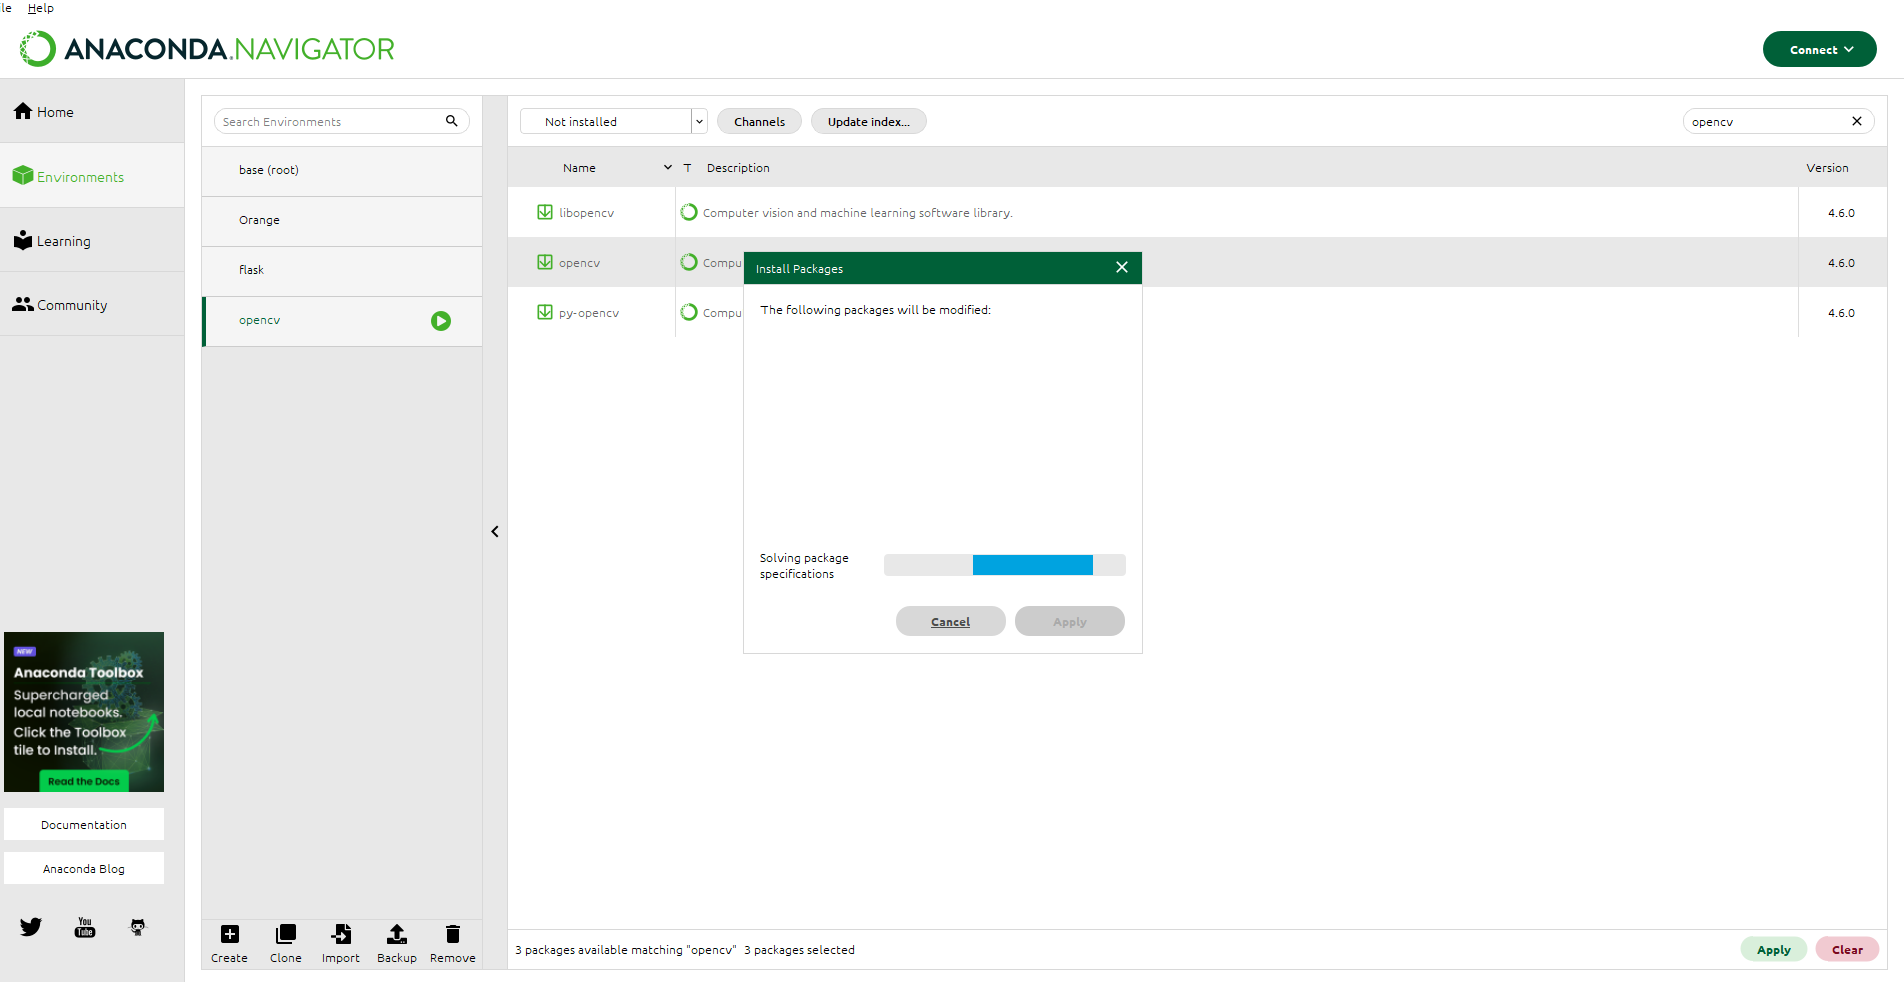Open Anaconda's GitHub page
The image size is (1904, 982).
(x=138, y=927)
